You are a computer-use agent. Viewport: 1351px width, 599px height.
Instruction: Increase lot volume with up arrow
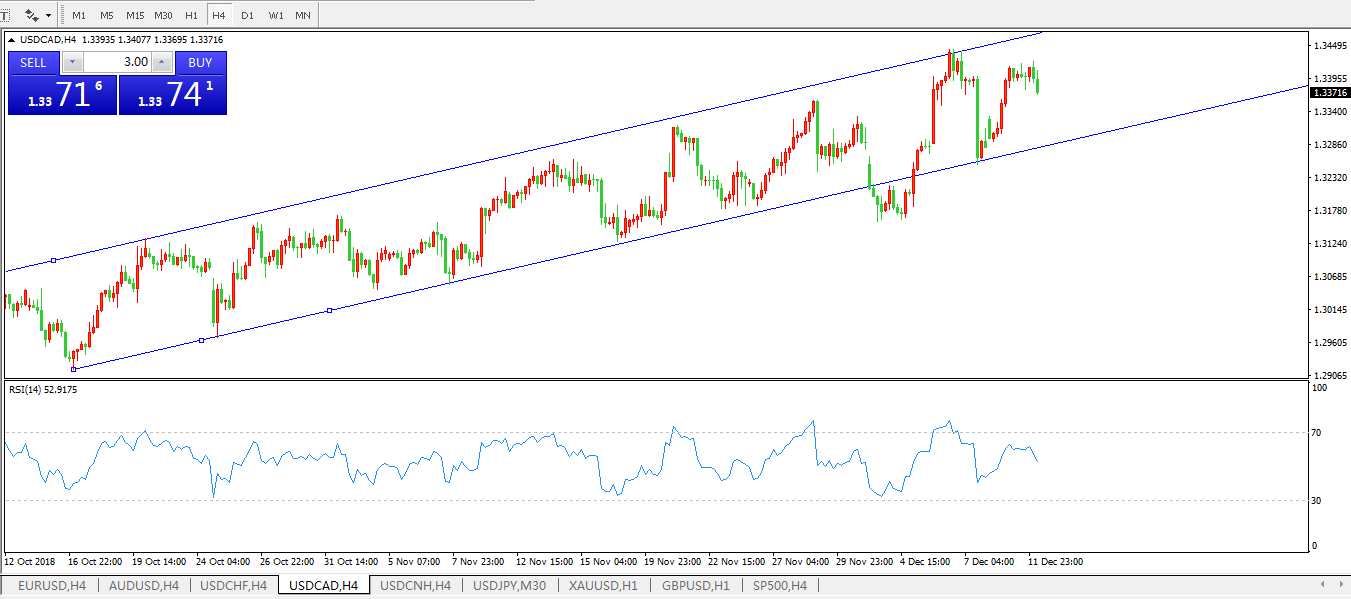pyautogui.click(x=162, y=62)
